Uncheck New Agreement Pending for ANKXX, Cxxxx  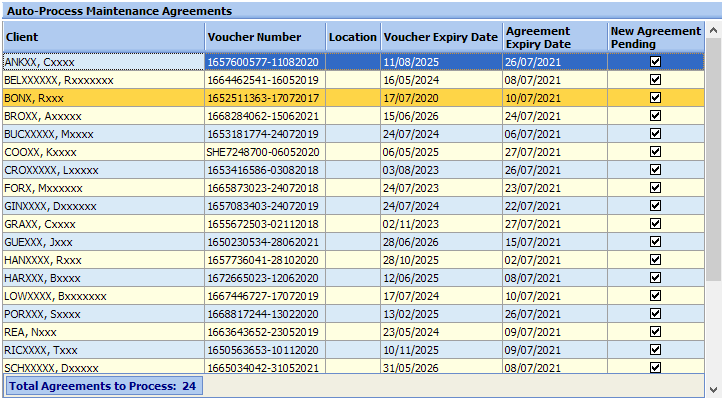tap(655, 61)
